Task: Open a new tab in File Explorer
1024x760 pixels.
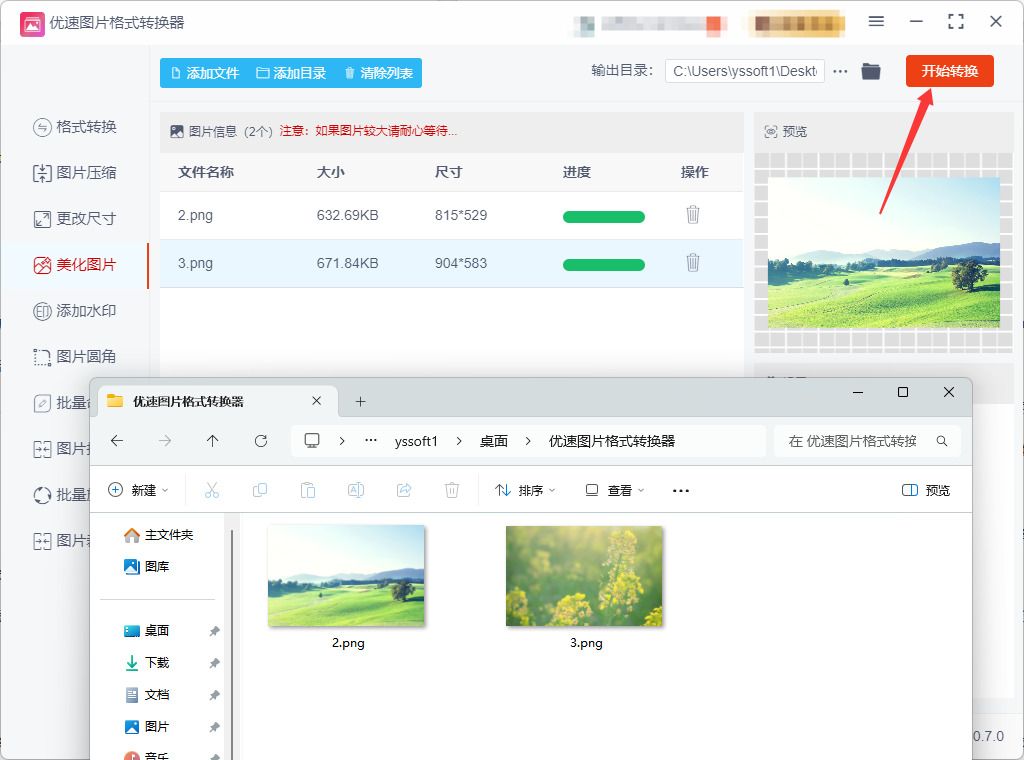Action: tap(360, 402)
